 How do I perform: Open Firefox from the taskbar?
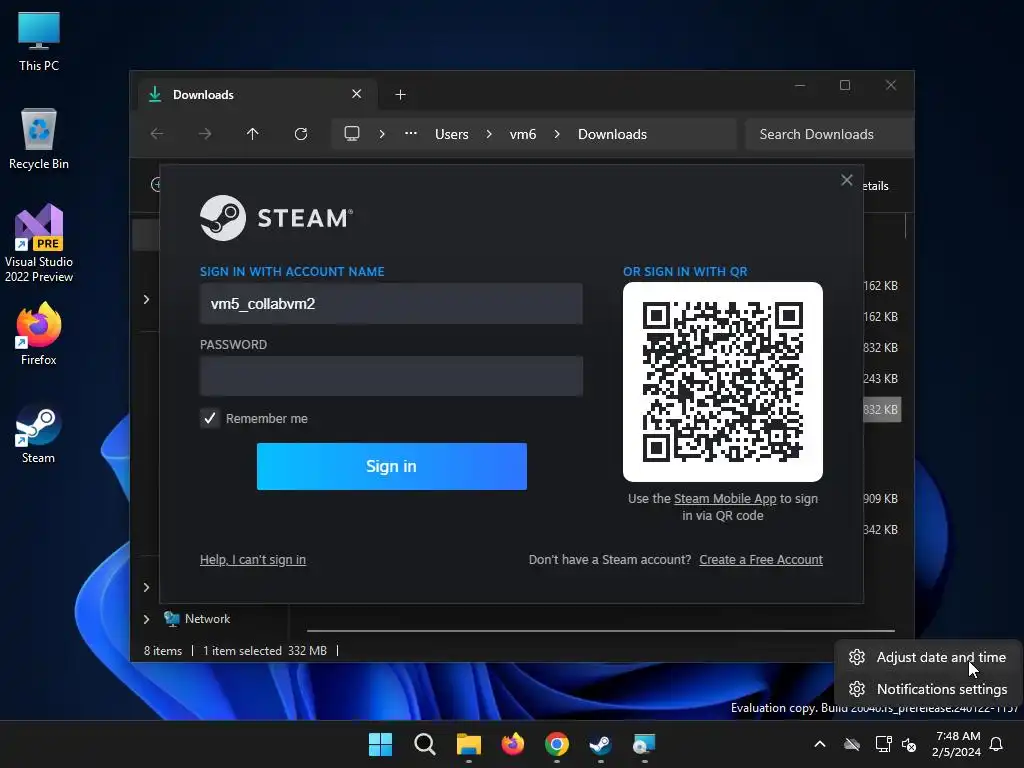(513, 744)
